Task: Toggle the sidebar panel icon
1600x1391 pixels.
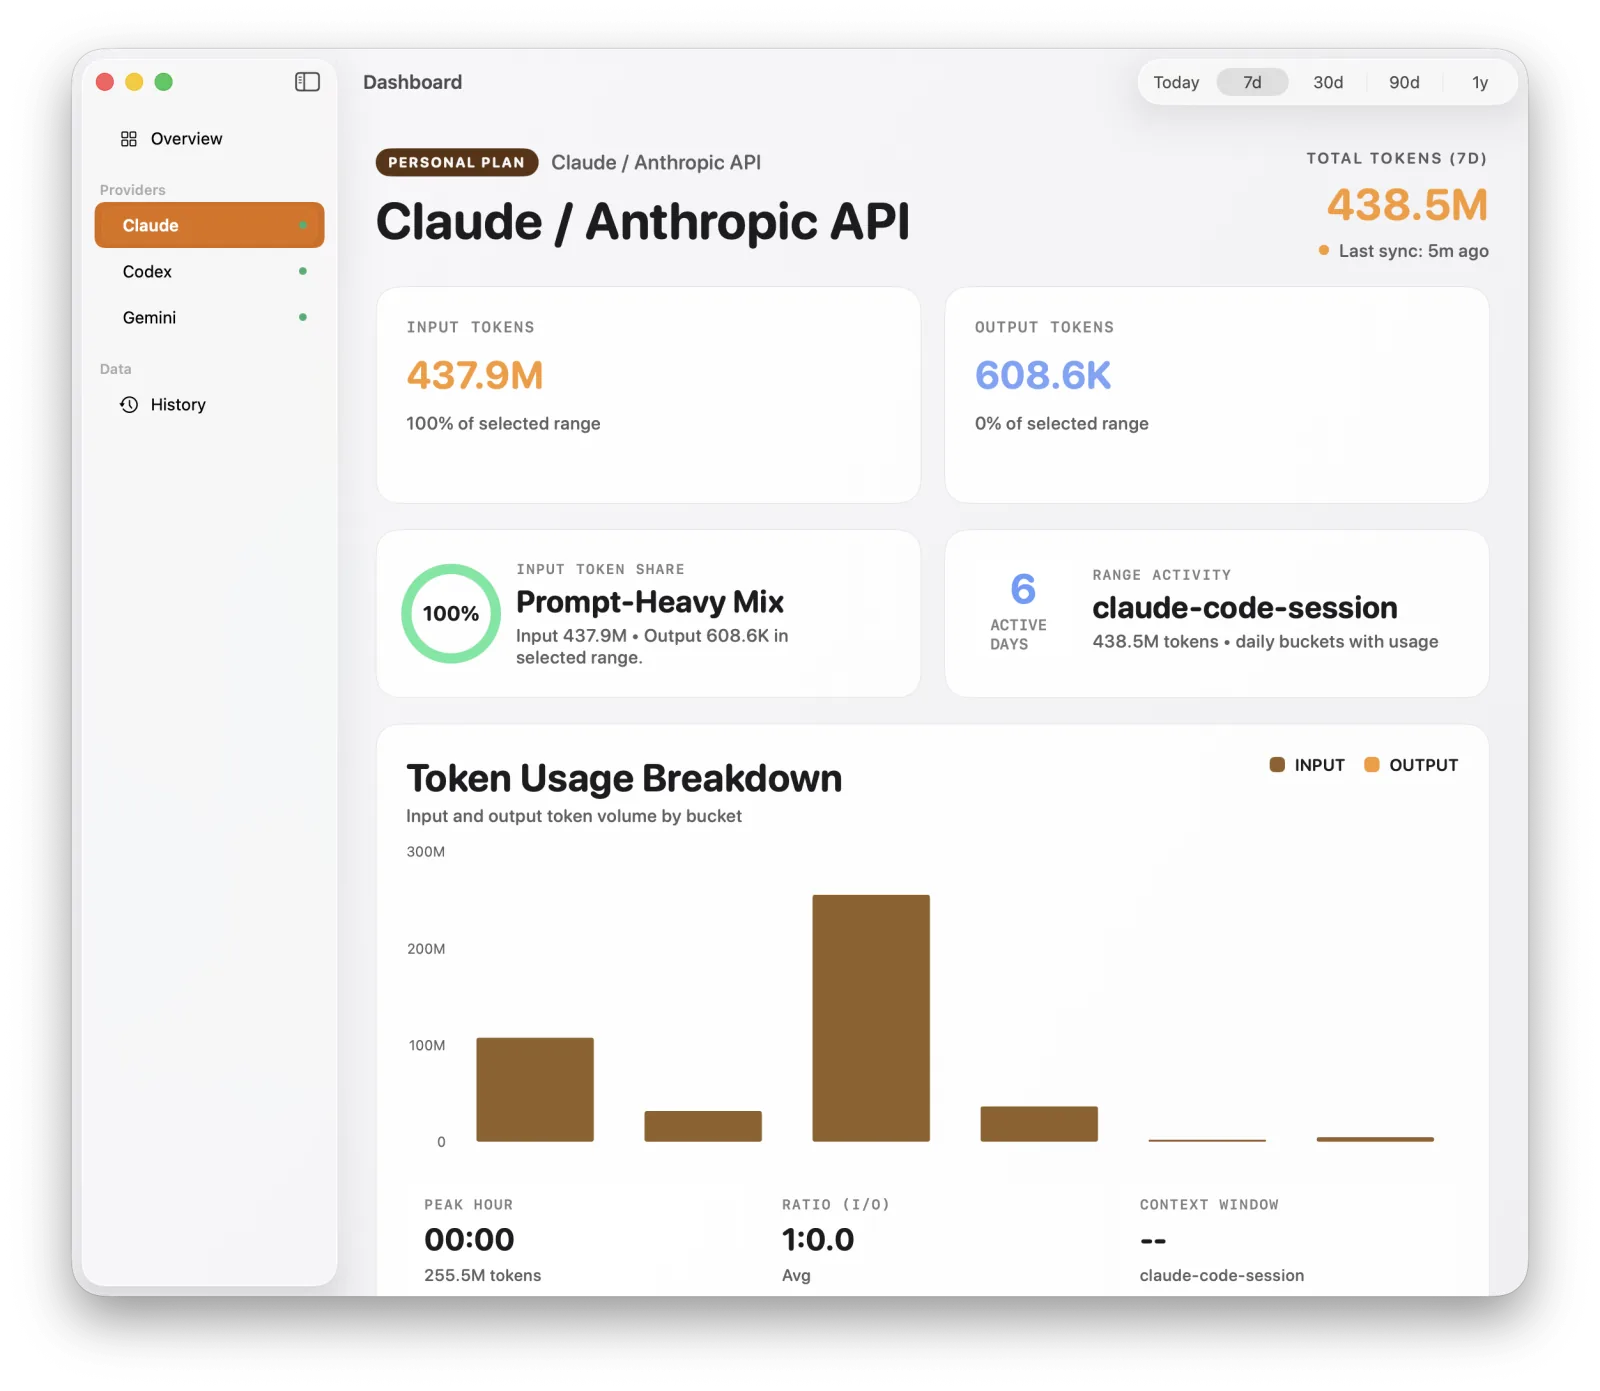Action: [x=307, y=82]
